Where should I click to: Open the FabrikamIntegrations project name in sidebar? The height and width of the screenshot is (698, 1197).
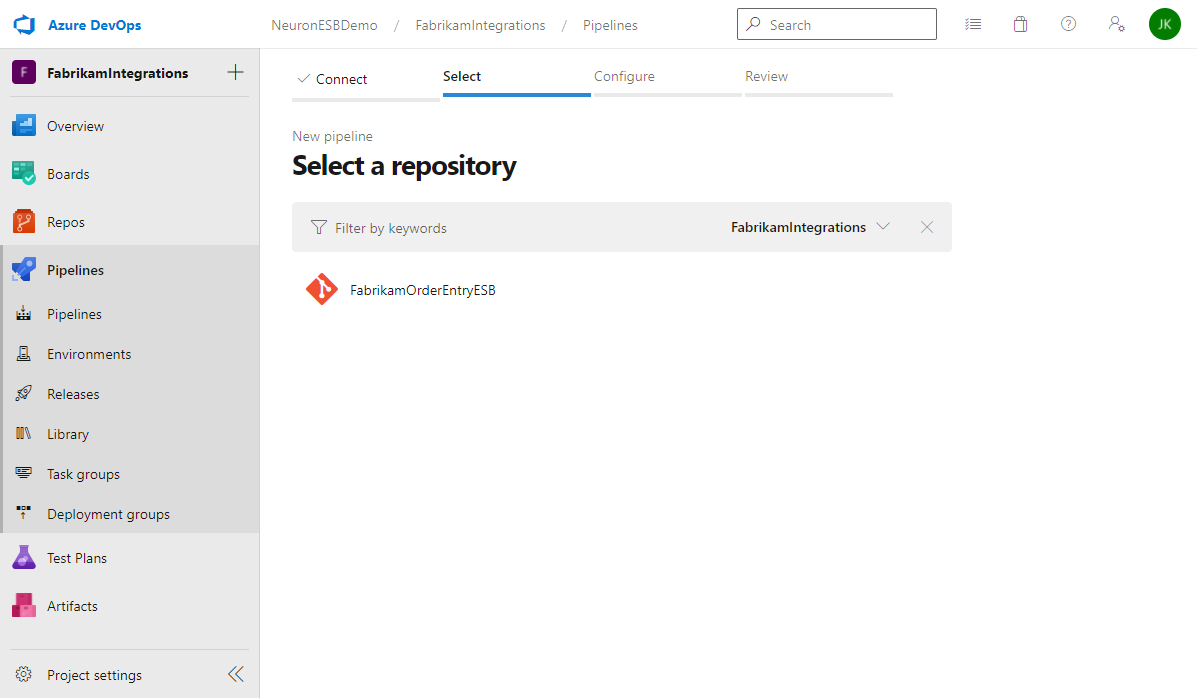(x=118, y=73)
